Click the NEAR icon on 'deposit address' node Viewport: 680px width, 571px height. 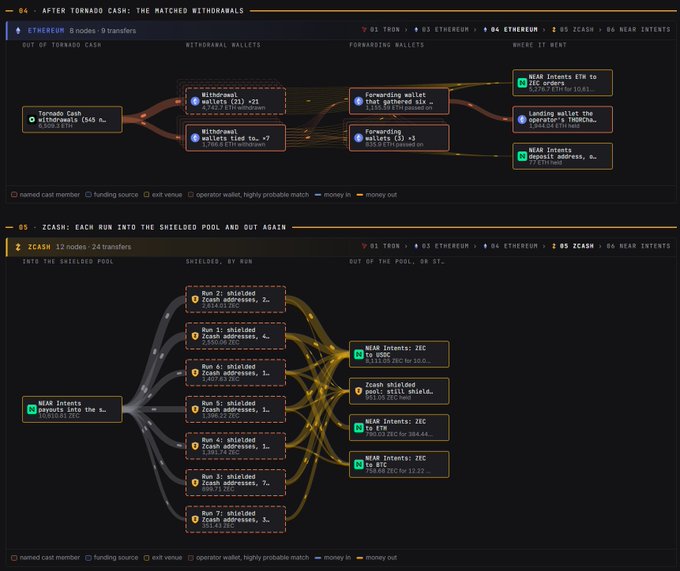pos(522,156)
